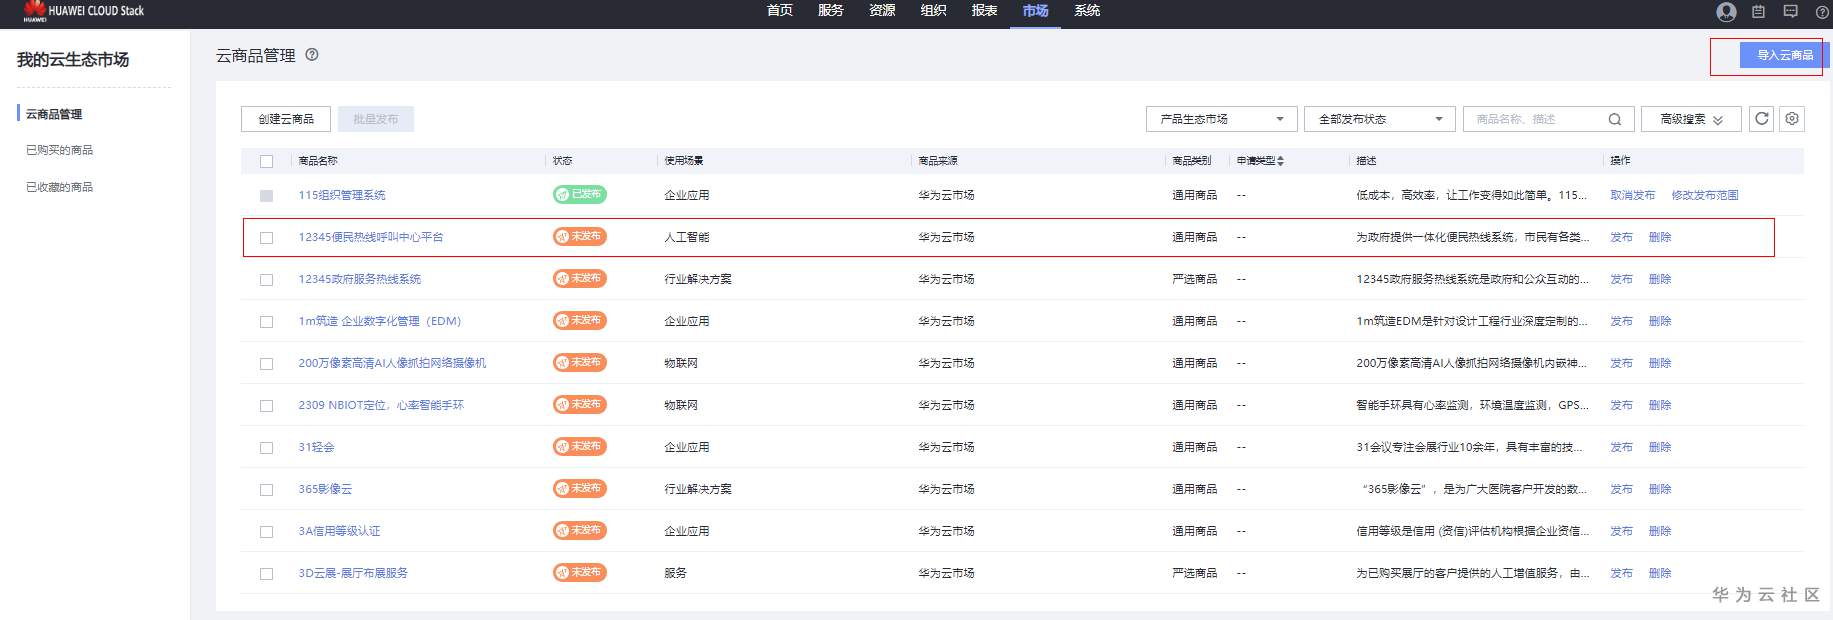This screenshot has width=1833, height=620.
Task: Open the user account avatar icon
Action: (x=1726, y=11)
